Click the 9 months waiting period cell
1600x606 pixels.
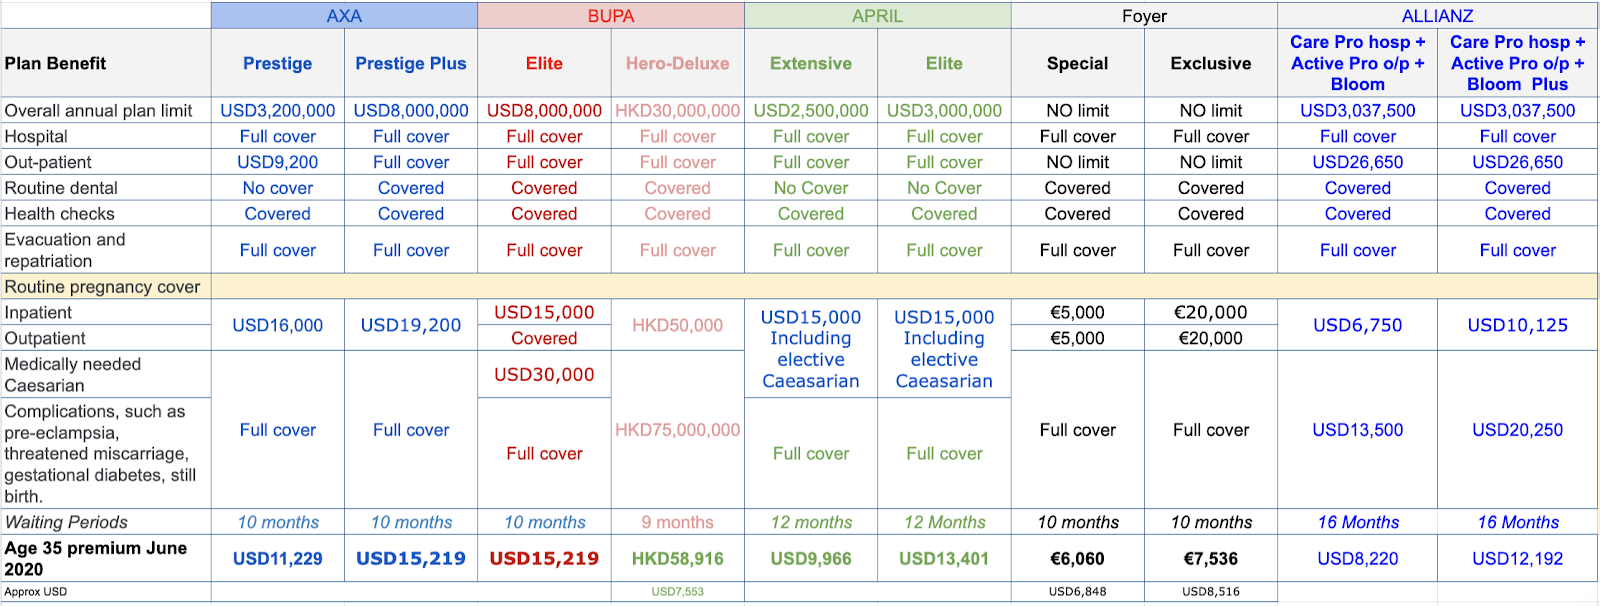tap(678, 522)
